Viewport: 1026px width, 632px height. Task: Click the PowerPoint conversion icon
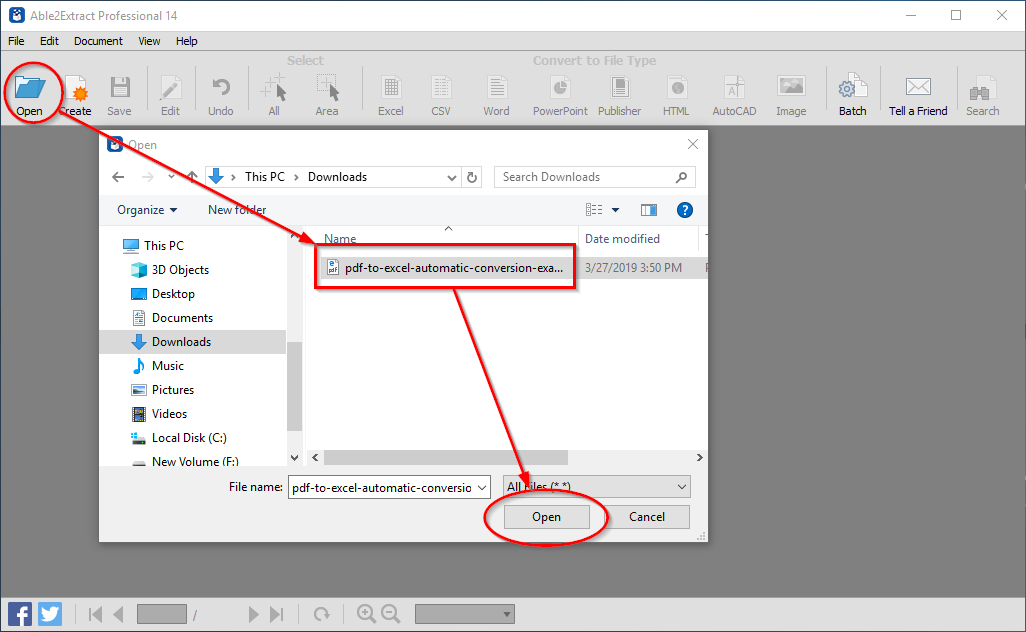pos(559,92)
